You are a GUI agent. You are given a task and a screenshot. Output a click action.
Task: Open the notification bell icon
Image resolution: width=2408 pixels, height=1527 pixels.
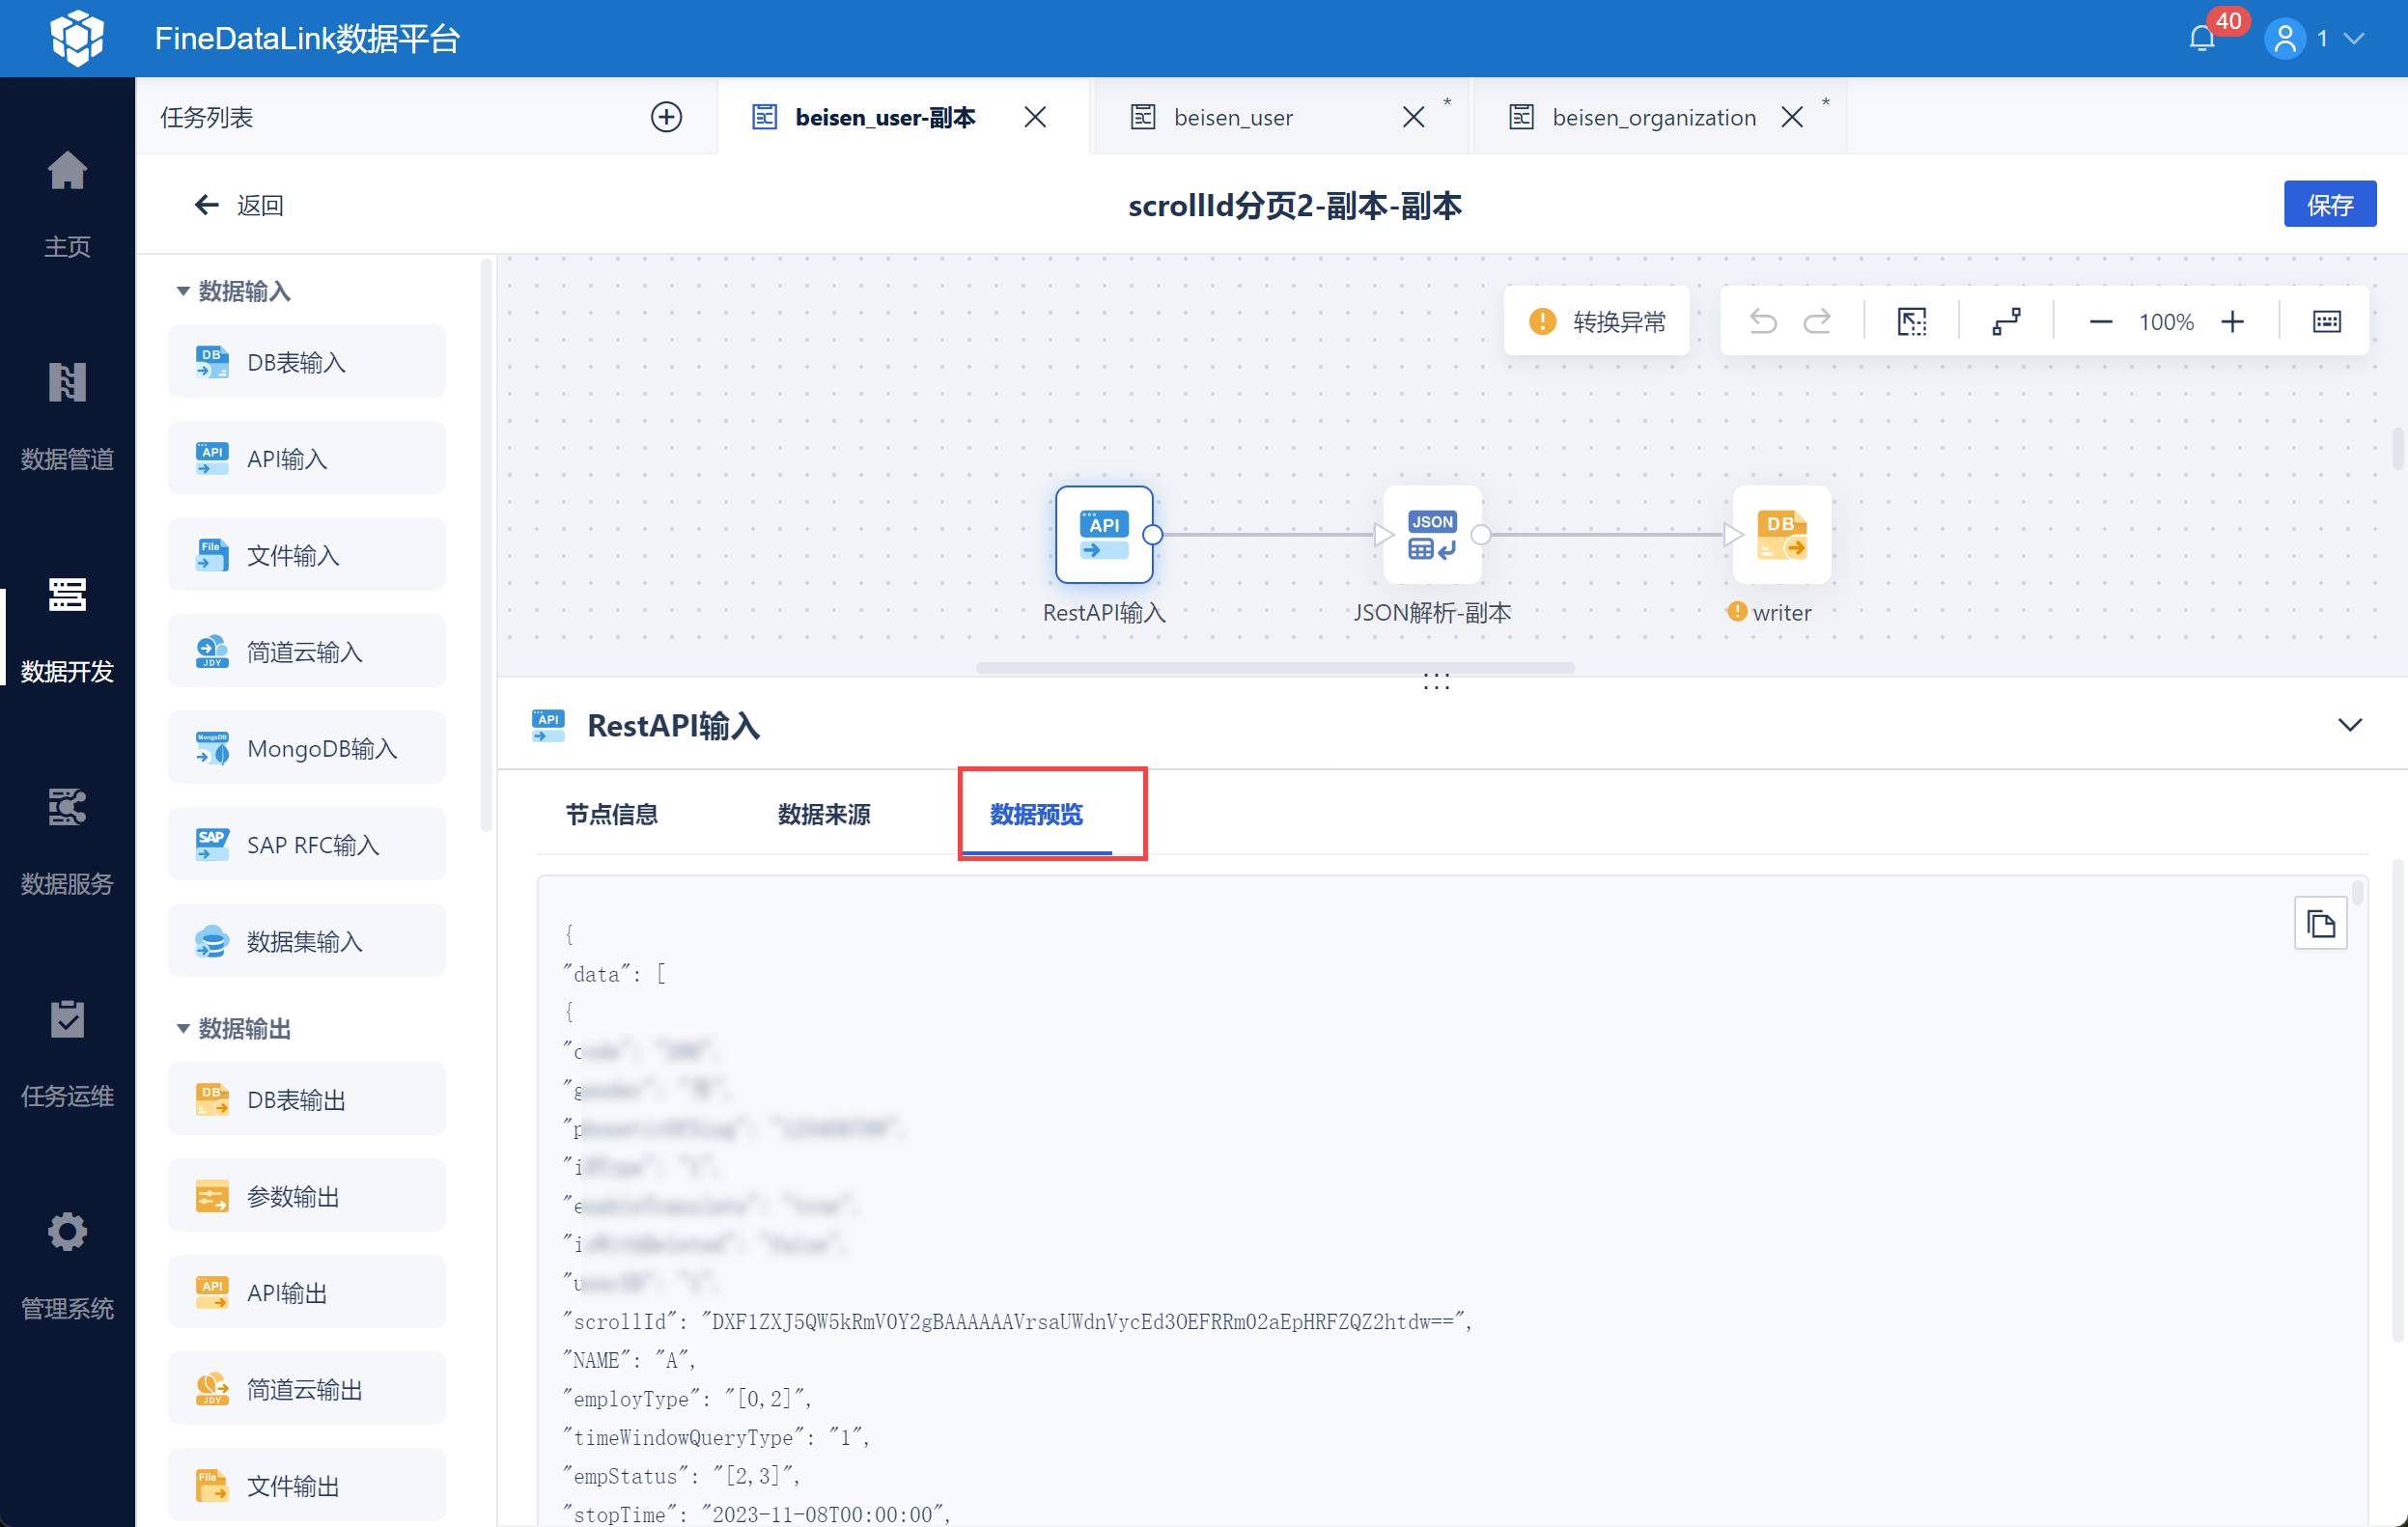point(2201,39)
